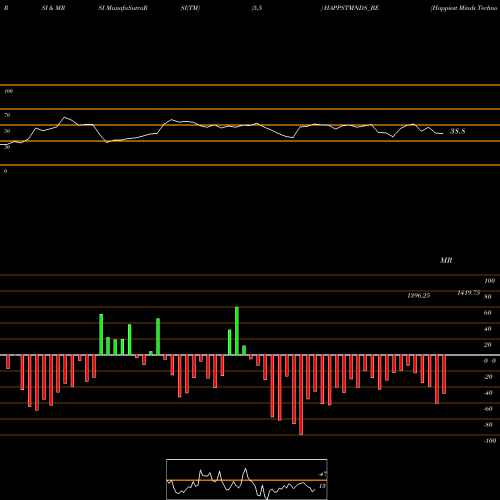500x500 pixels.
Task: Click the 'SI(TM)' header label
Action: (190, 8)
